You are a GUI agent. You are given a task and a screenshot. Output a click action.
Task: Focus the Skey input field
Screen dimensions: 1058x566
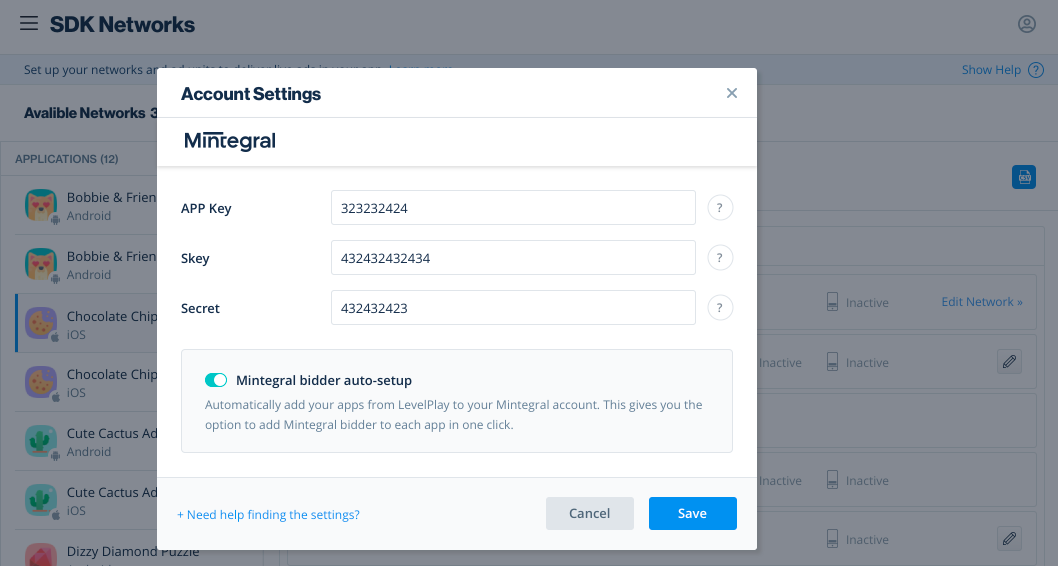[x=513, y=258]
